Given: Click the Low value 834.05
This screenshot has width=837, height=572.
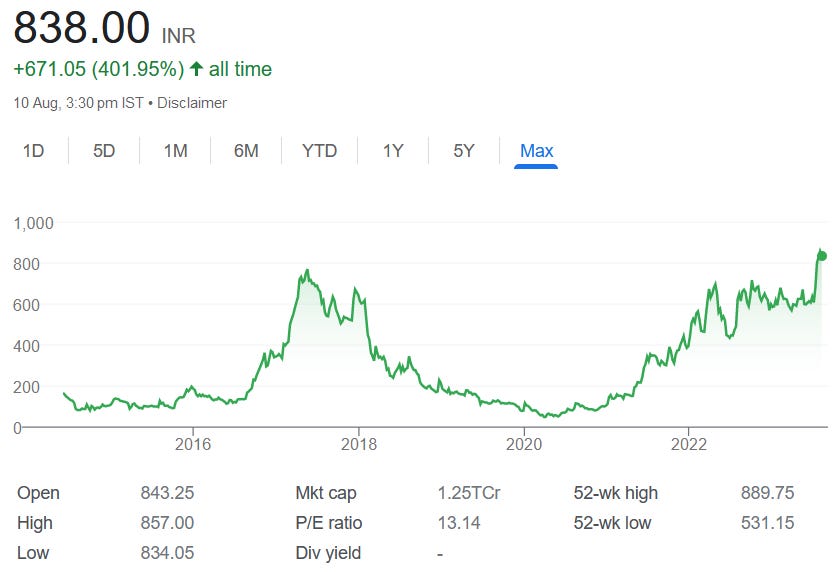Looking at the screenshot, I should pos(168,552).
